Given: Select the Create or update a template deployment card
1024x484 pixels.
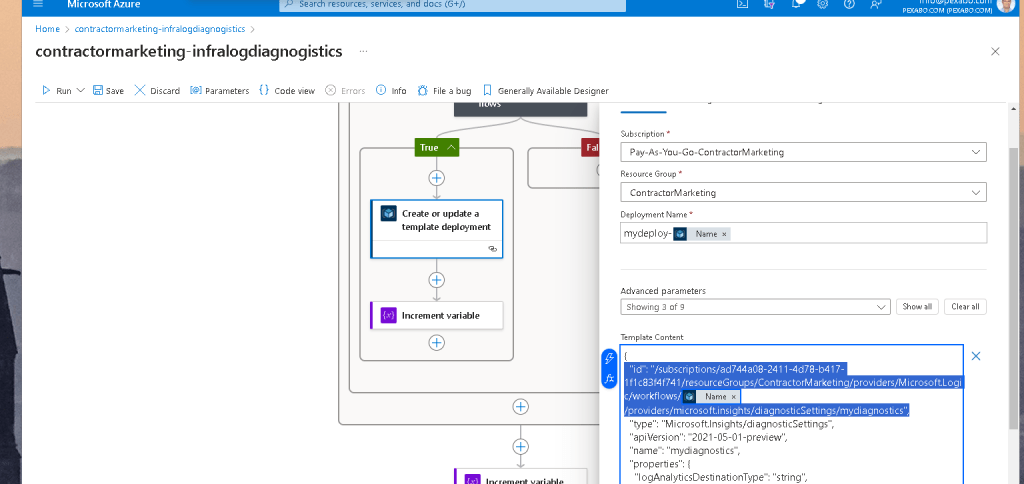Looking at the screenshot, I should (x=437, y=229).
